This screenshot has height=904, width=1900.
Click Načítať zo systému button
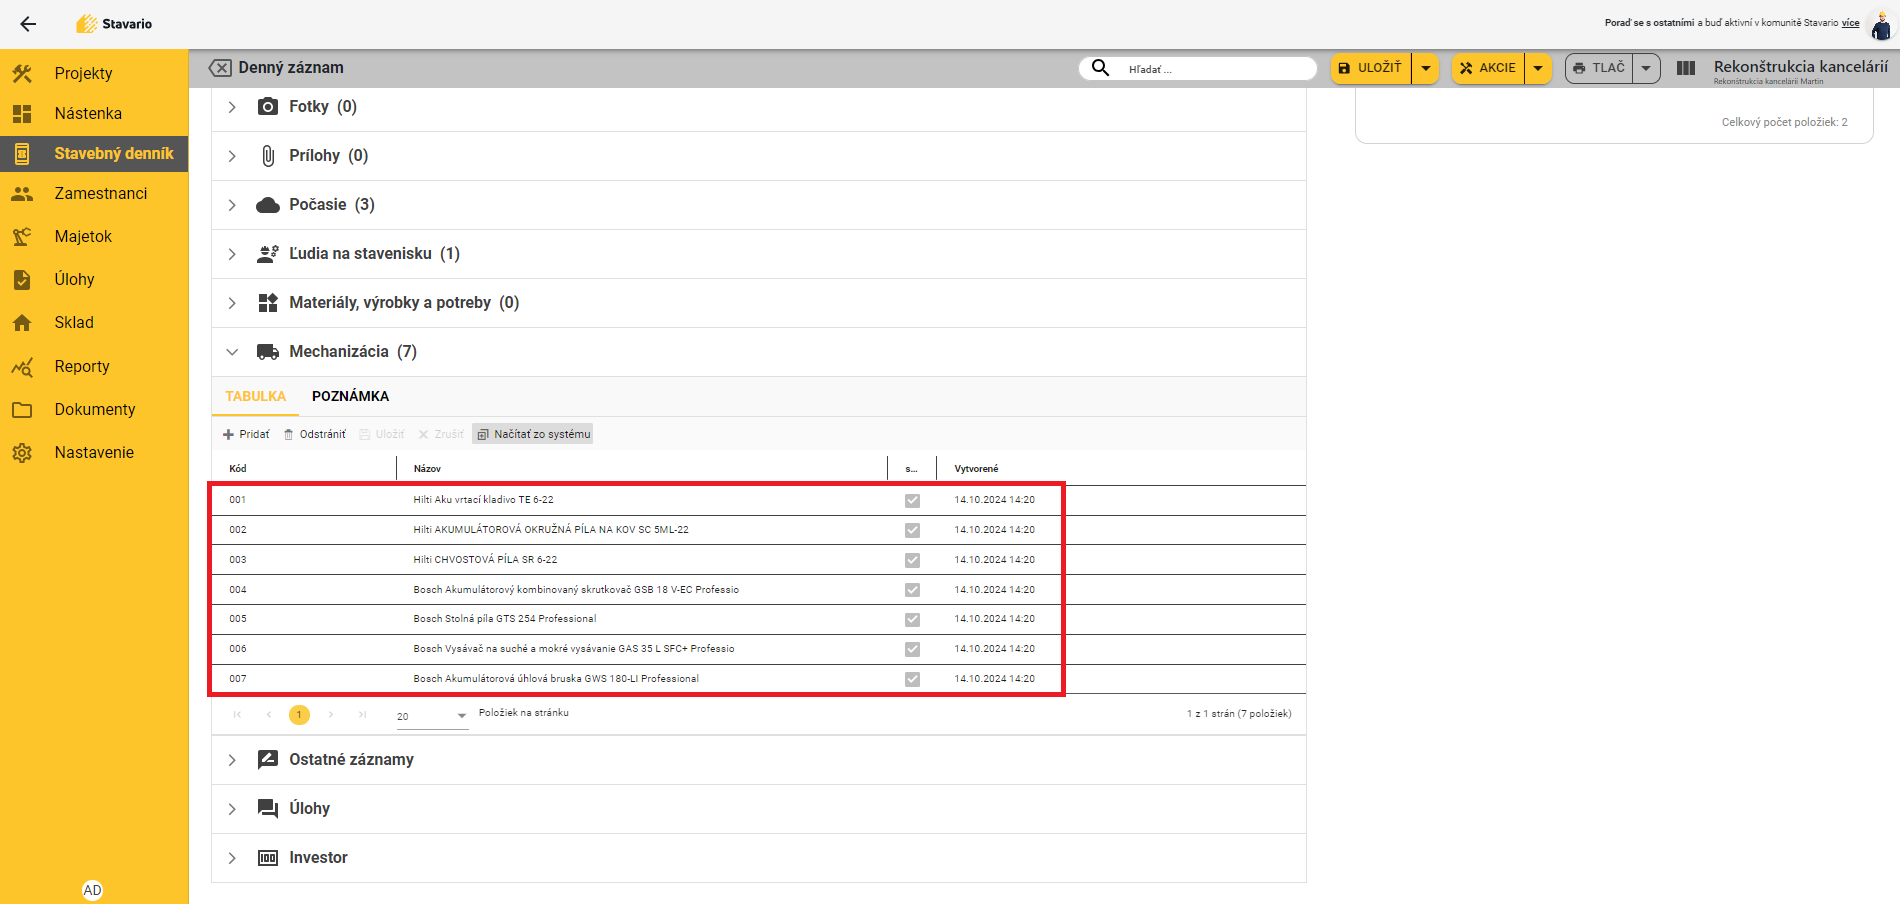click(x=533, y=434)
